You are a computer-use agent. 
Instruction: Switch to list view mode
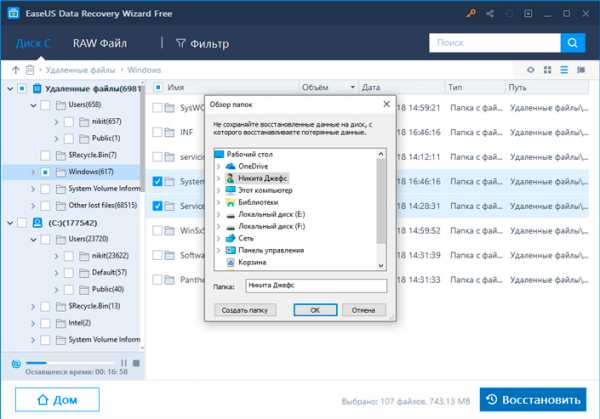coord(564,70)
